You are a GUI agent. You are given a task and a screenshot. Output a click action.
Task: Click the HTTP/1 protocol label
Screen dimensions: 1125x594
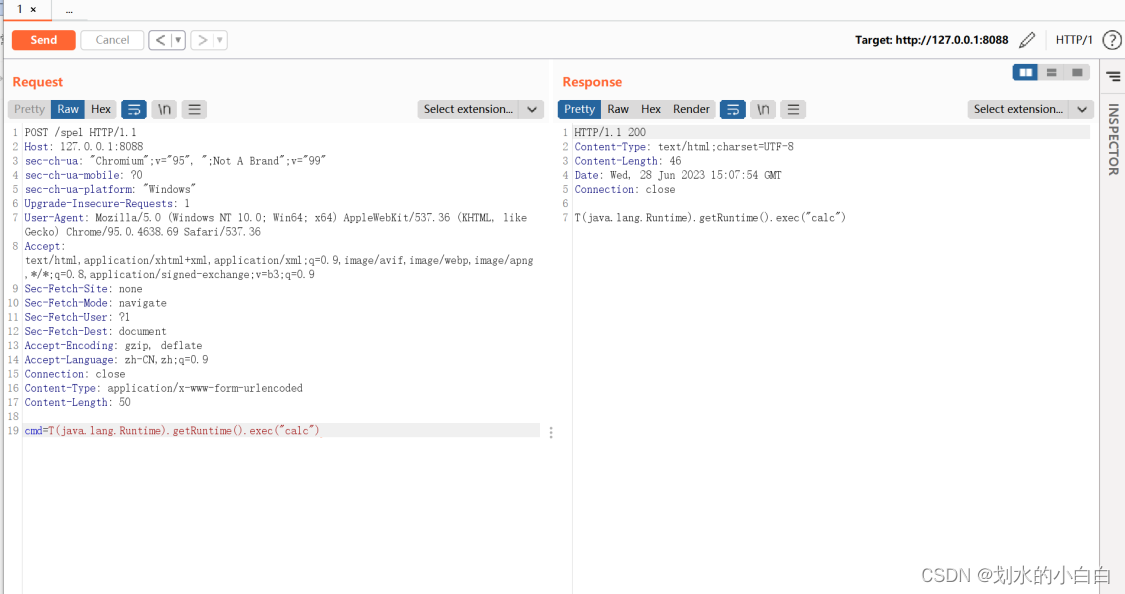click(1073, 40)
